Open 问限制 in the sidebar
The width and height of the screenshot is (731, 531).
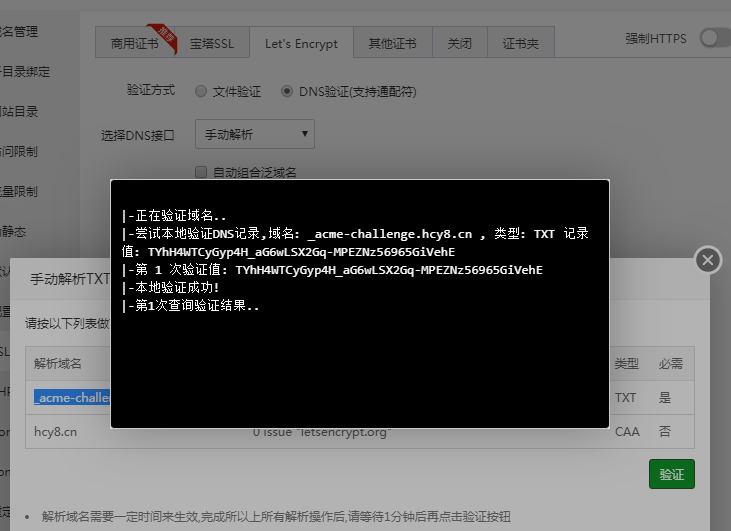point(19,152)
